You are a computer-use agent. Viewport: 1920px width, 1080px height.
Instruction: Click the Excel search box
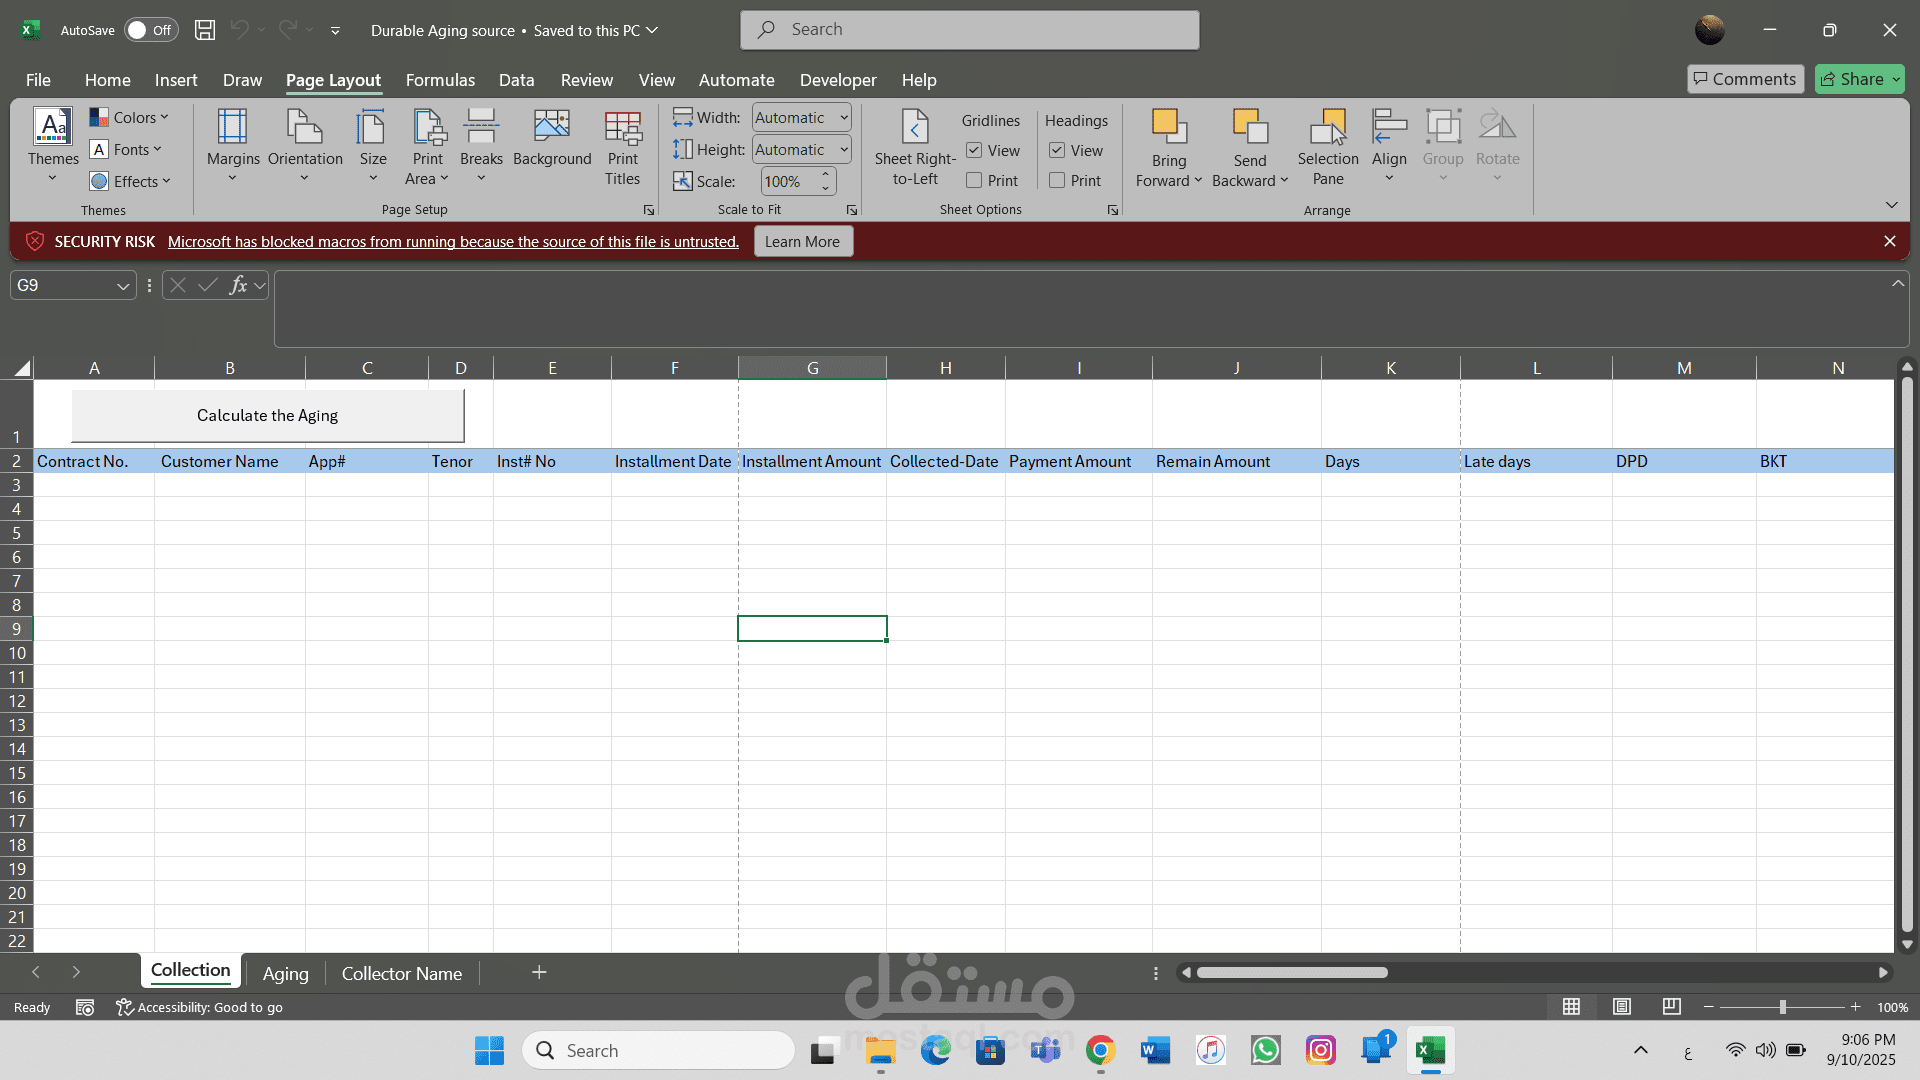point(969,30)
